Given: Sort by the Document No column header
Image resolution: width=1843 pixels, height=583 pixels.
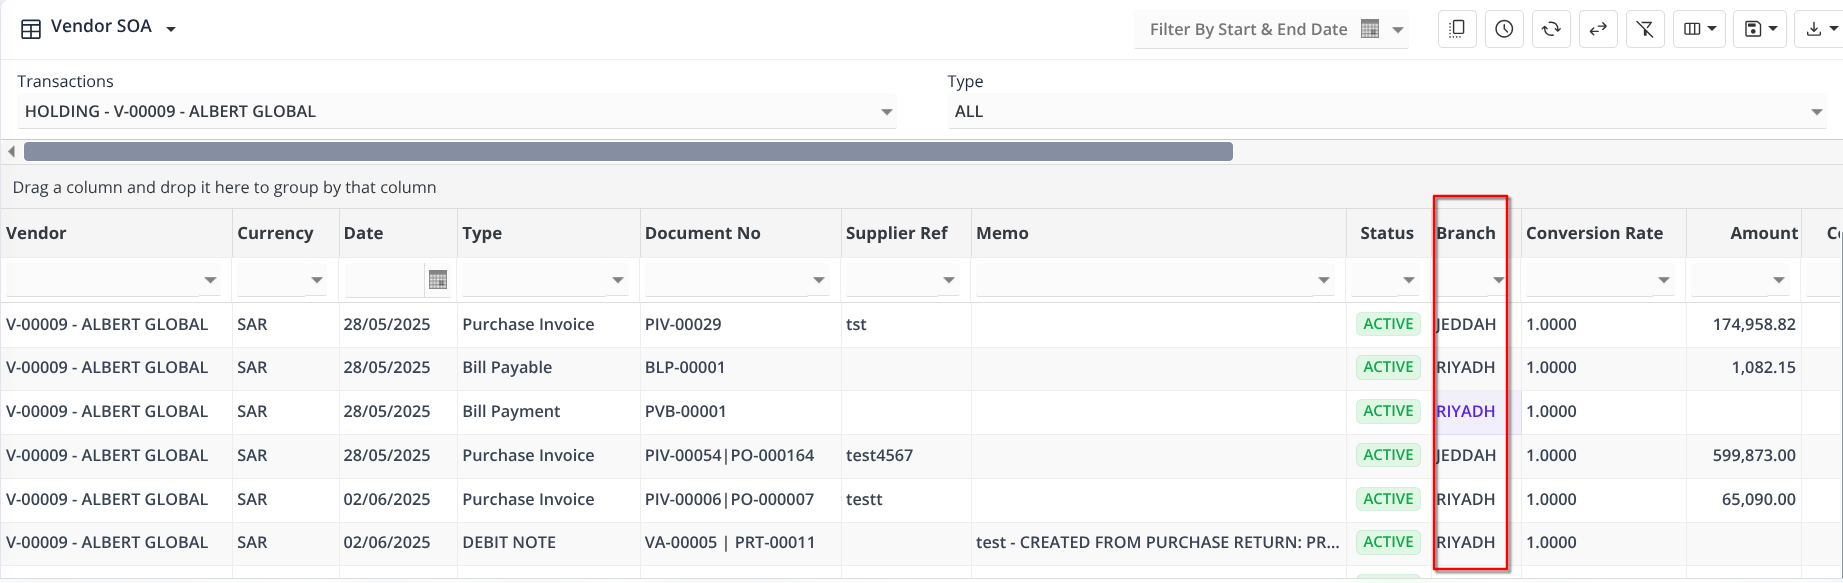Looking at the screenshot, I should point(702,233).
